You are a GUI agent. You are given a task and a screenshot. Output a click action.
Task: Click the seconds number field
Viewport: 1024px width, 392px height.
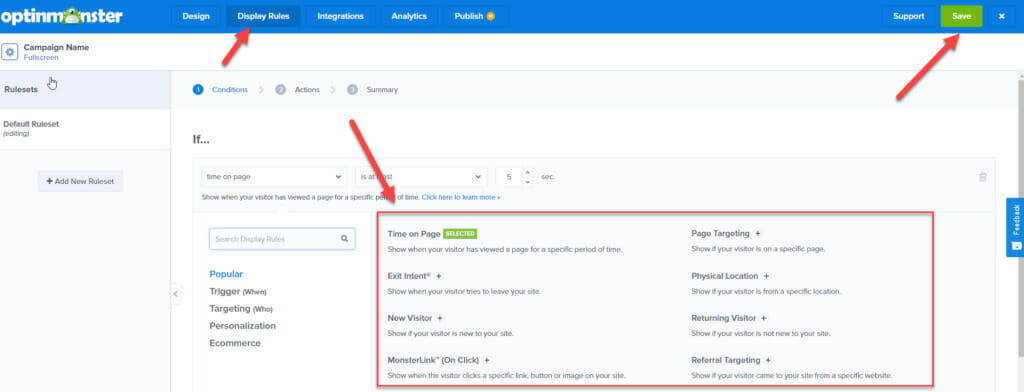(509, 176)
